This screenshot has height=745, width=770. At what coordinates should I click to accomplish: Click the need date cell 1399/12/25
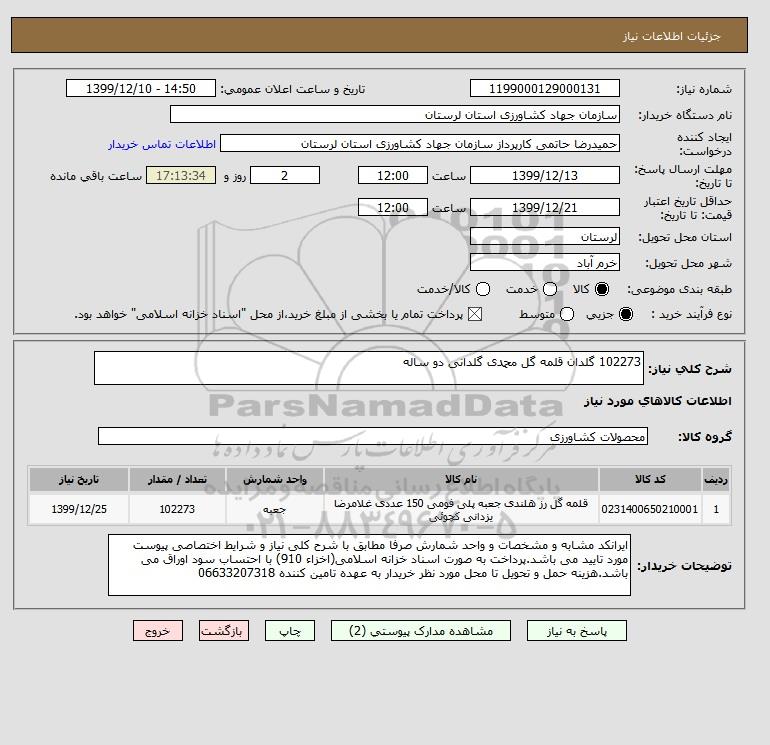point(79,509)
